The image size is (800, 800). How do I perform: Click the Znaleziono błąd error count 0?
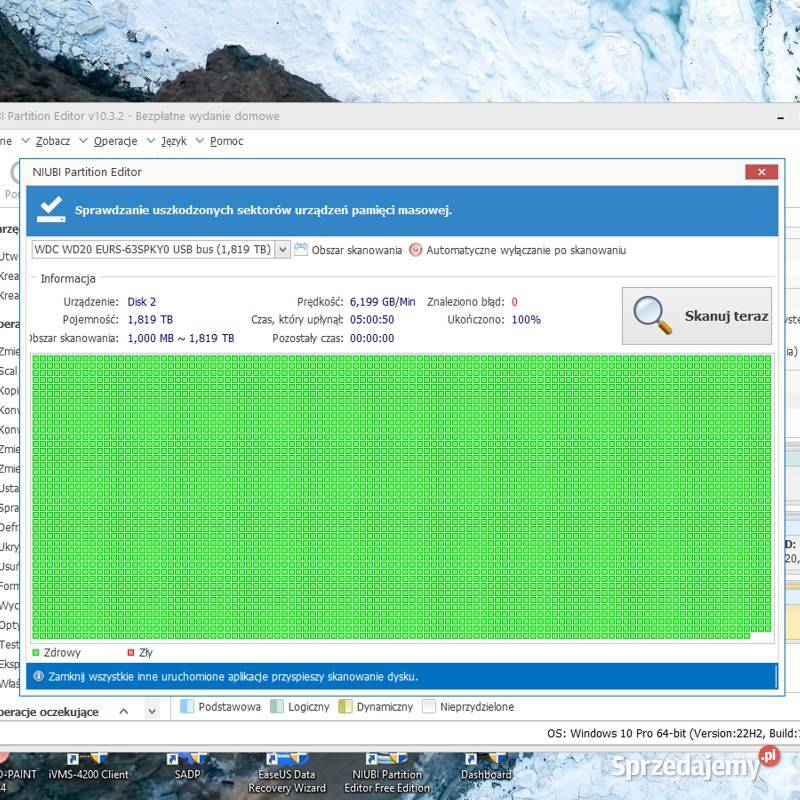point(514,302)
